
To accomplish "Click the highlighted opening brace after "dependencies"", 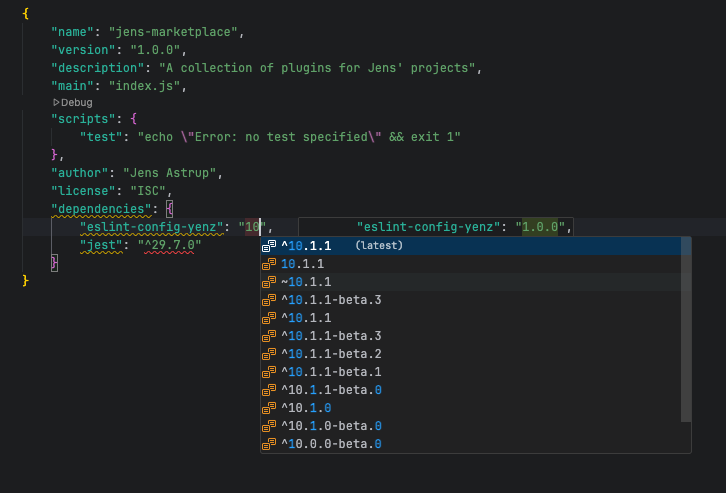I will pyautogui.click(x=170, y=209).
